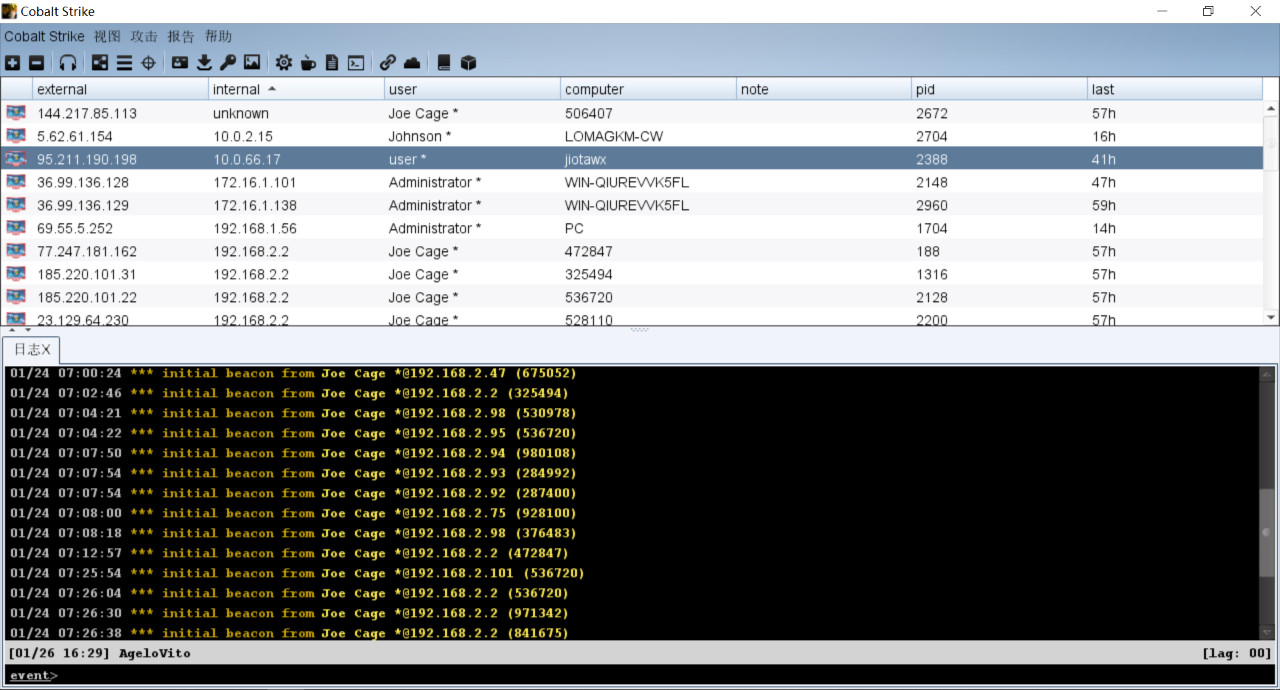Click the computer cell 472847
1280x690 pixels.
click(x=648, y=251)
